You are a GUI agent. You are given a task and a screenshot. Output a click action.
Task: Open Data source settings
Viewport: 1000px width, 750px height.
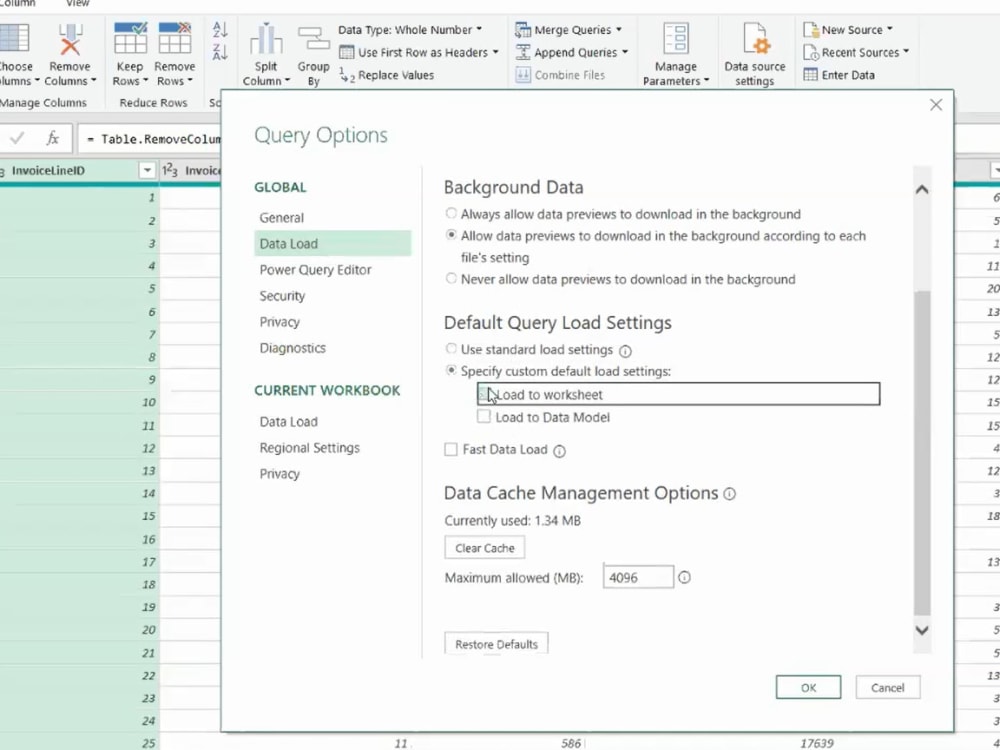pos(754,54)
